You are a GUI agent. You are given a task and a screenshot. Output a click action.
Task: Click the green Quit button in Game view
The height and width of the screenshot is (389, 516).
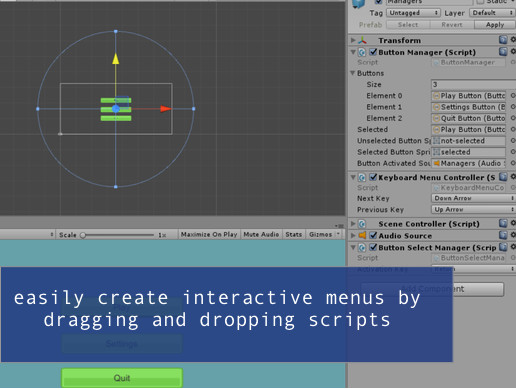tap(122, 378)
